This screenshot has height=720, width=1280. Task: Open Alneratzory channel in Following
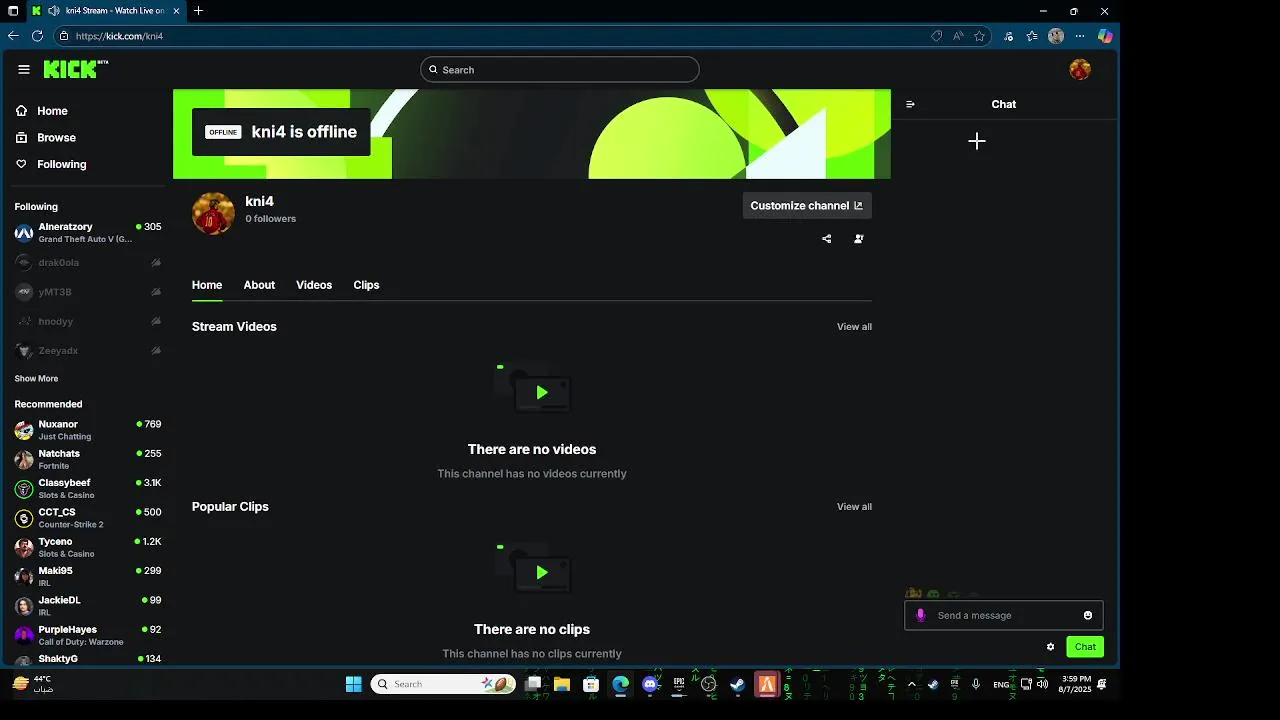pos(88,233)
